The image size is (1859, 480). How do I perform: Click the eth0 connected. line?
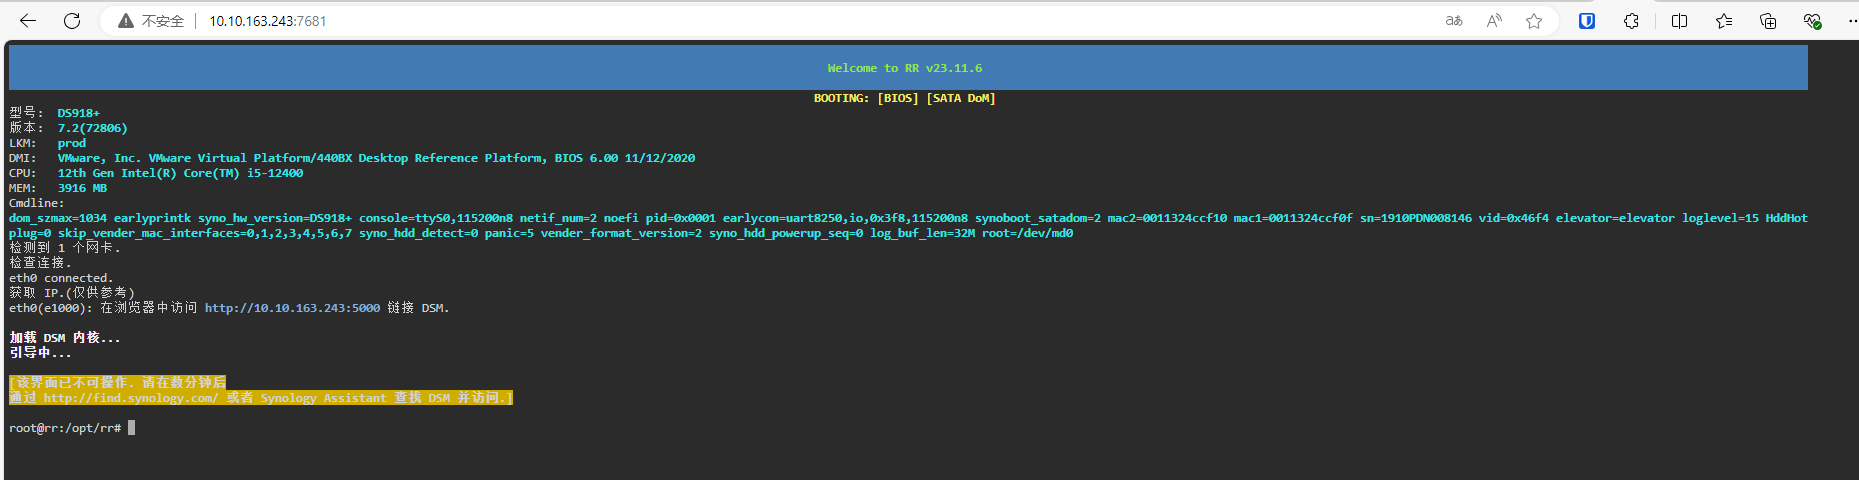61,278
